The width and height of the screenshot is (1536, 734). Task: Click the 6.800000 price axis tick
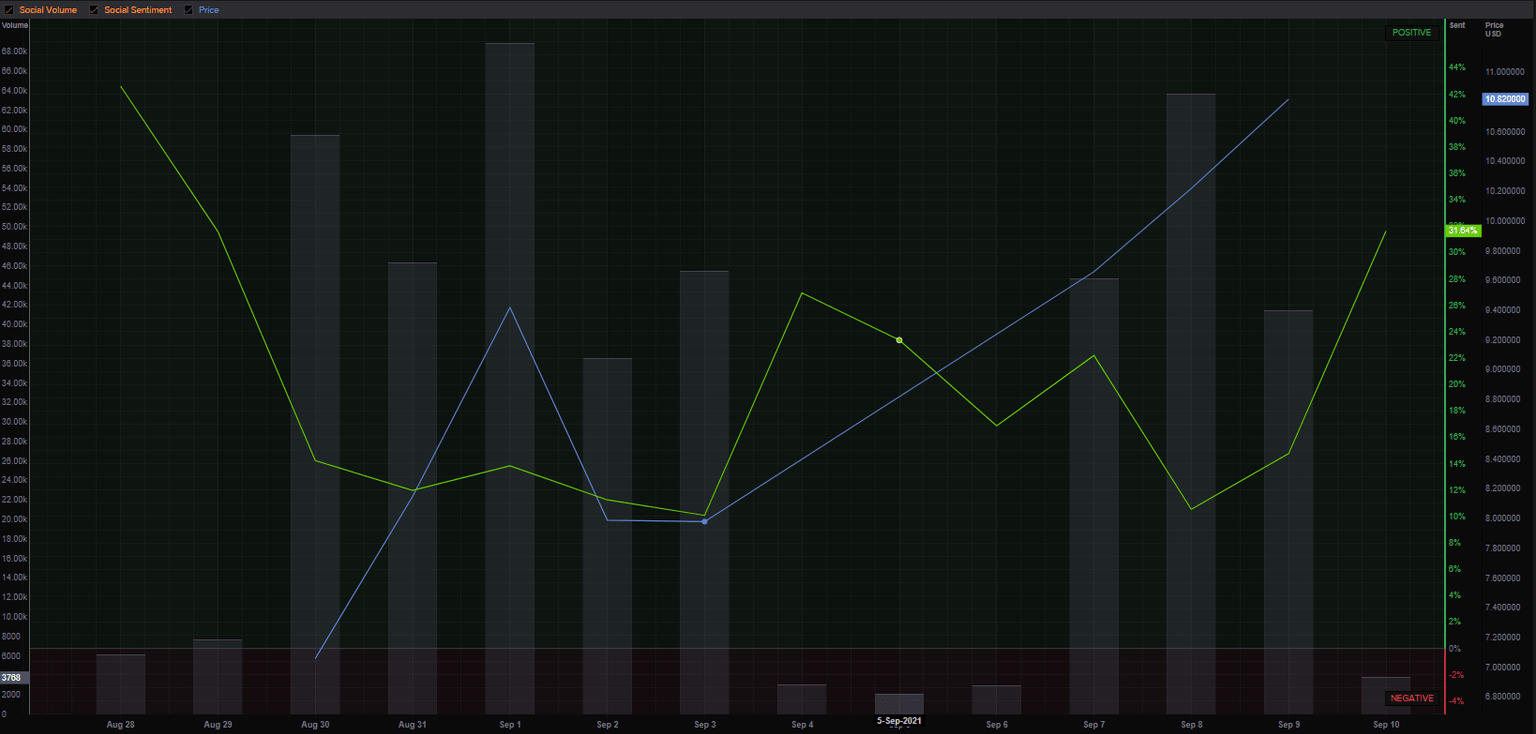pyautogui.click(x=1504, y=696)
